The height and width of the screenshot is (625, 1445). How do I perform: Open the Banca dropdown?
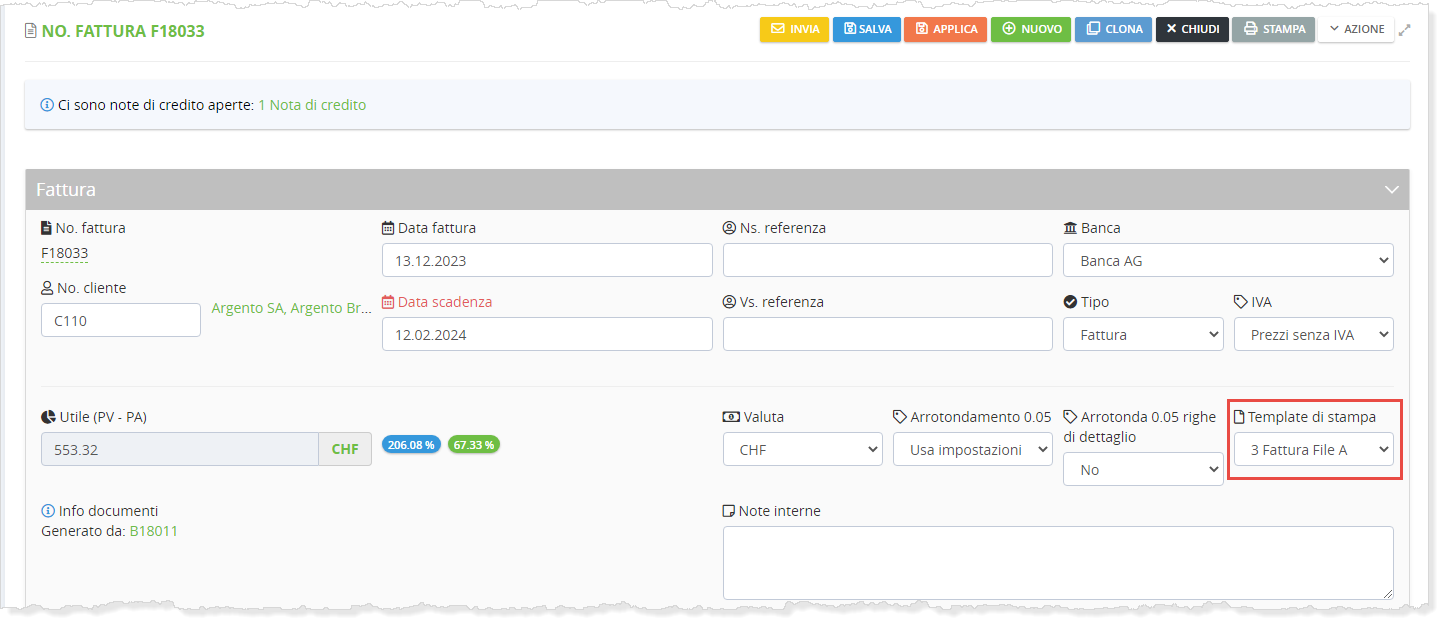(x=1228, y=261)
